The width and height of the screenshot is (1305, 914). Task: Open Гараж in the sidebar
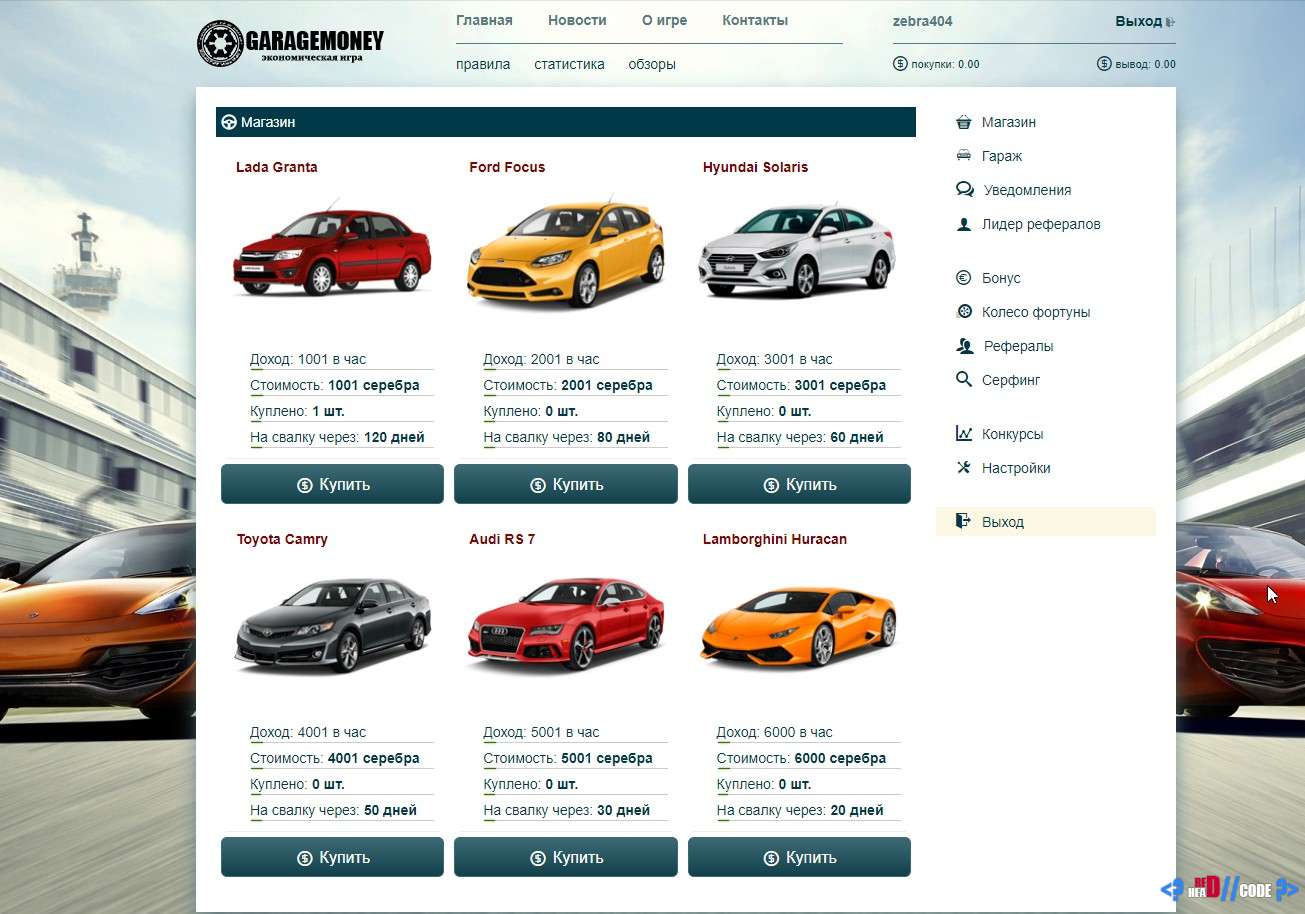(1002, 156)
